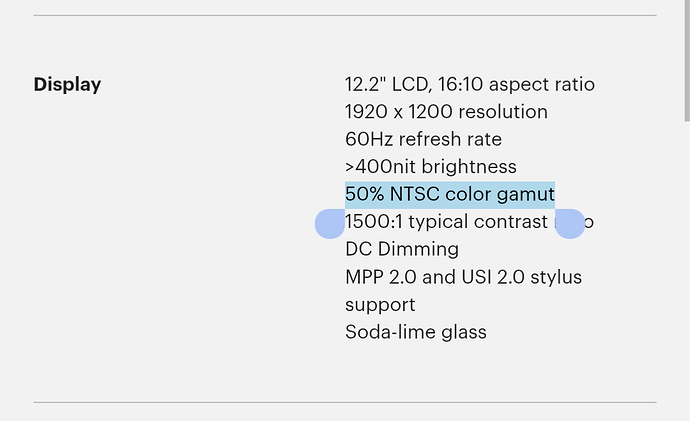Tap the right text selection handle
The width and height of the screenshot is (690, 421).
click(x=570, y=223)
